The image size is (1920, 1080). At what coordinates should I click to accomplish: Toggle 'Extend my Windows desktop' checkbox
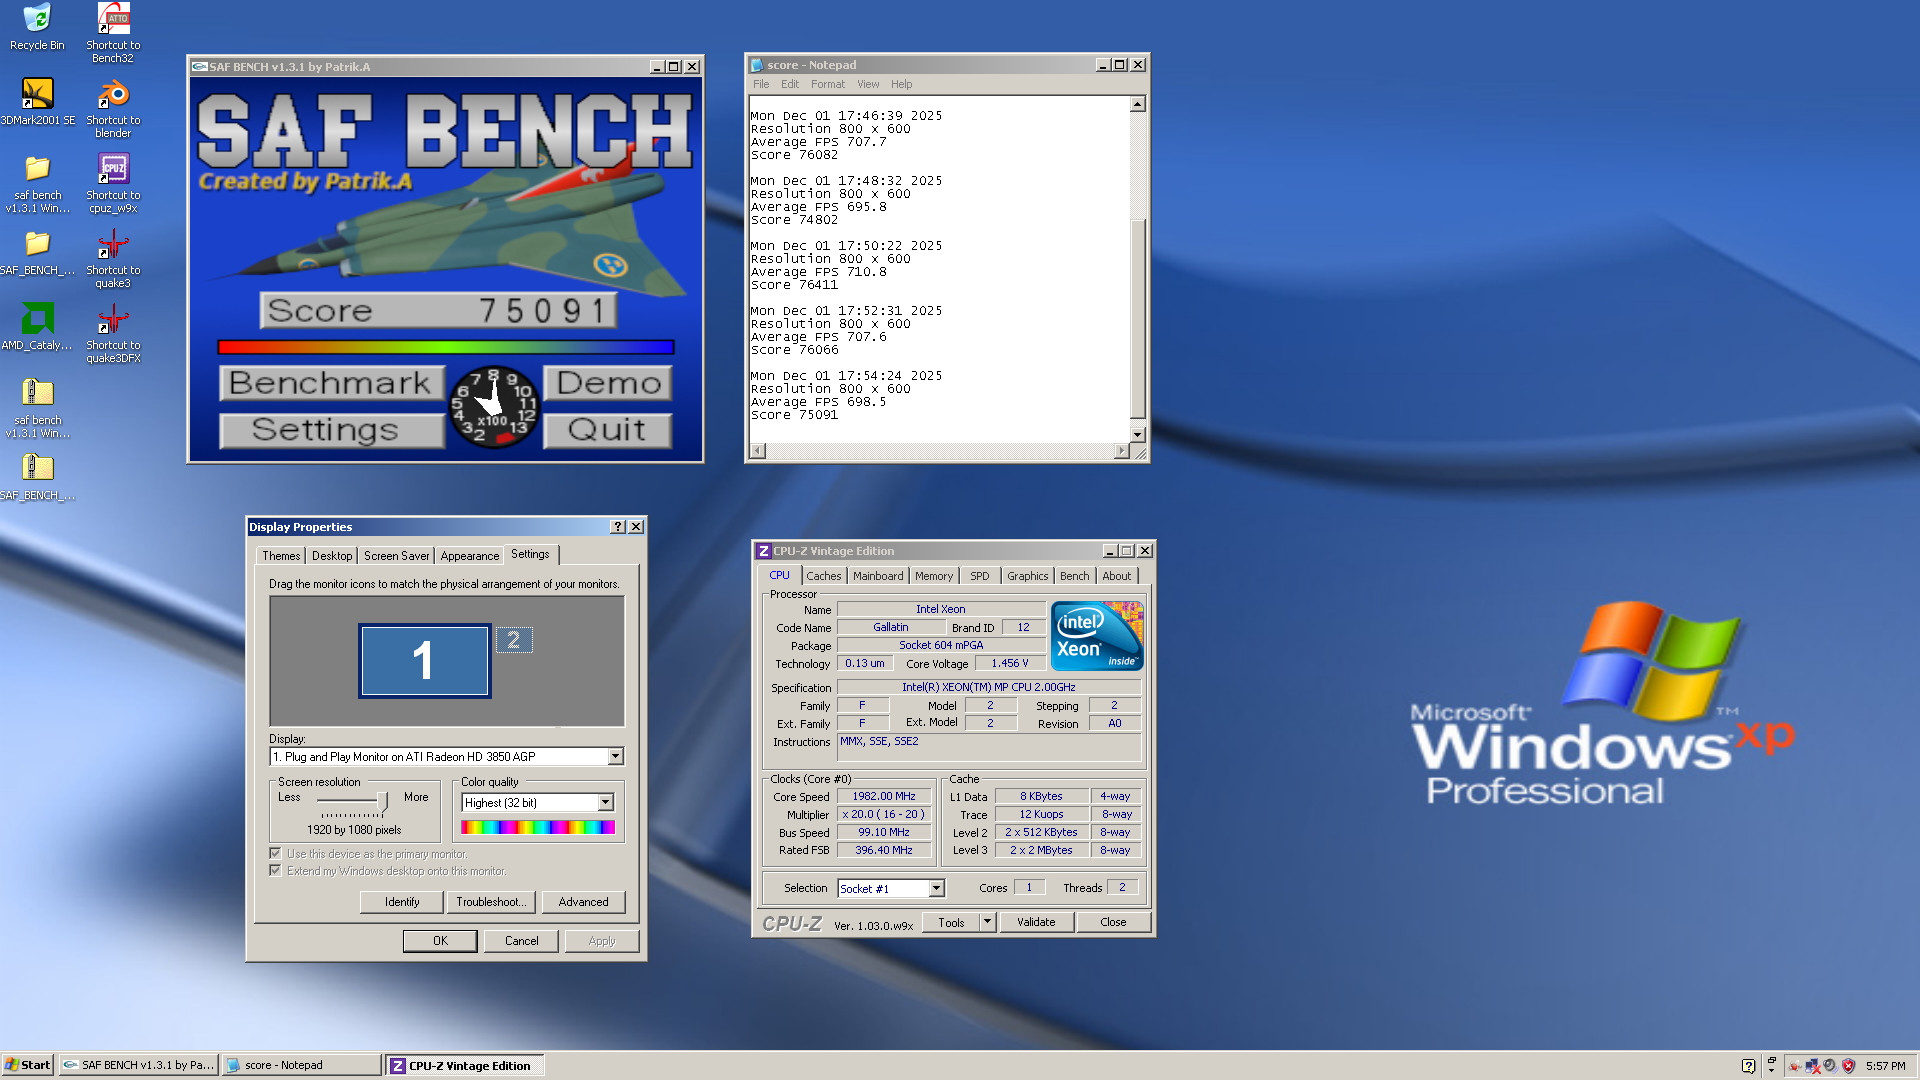click(275, 871)
